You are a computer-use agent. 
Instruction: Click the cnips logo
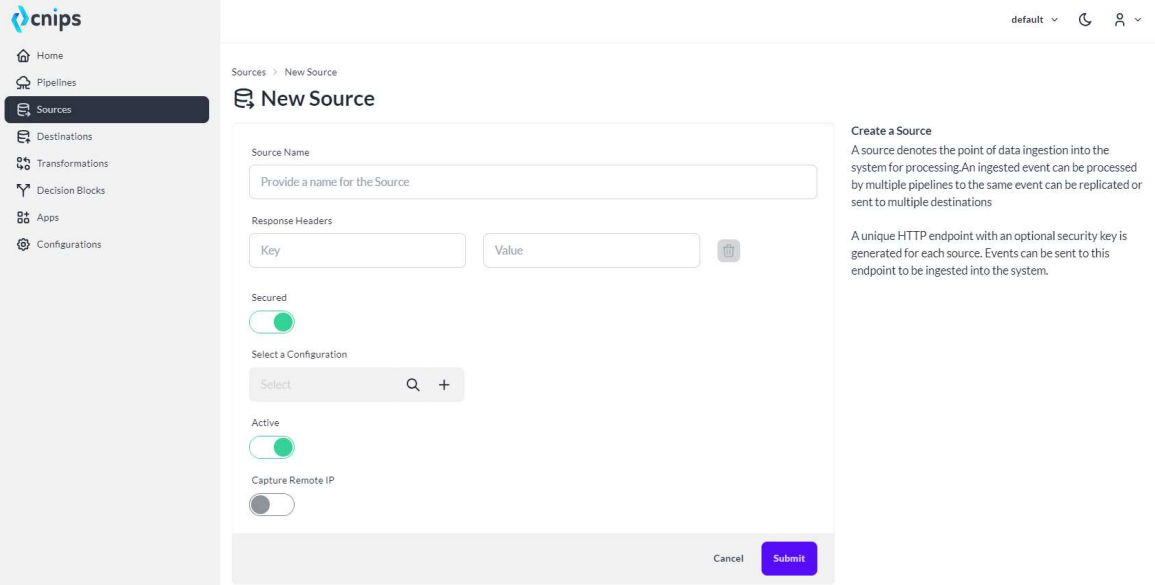coord(46,18)
